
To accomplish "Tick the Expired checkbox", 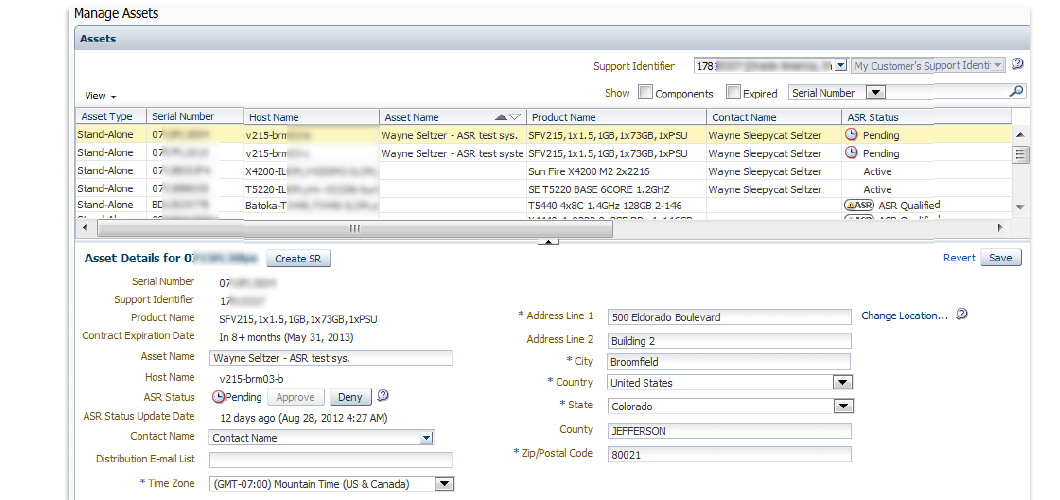I will [733, 93].
